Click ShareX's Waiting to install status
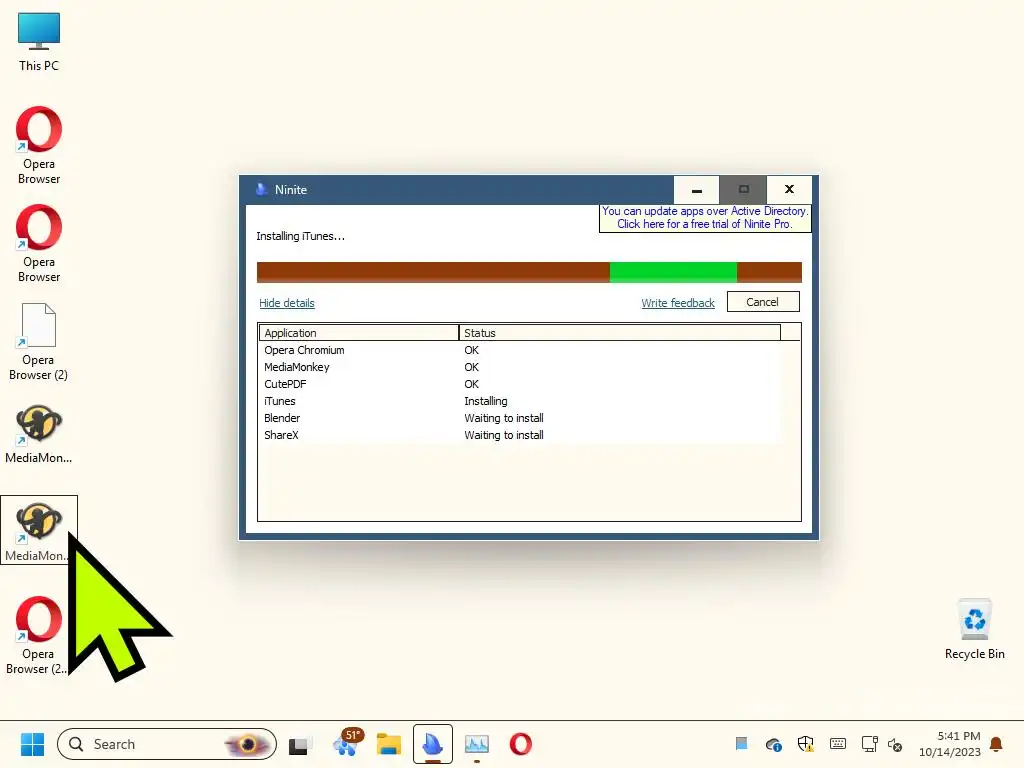The width and height of the screenshot is (1024, 768). click(x=504, y=435)
